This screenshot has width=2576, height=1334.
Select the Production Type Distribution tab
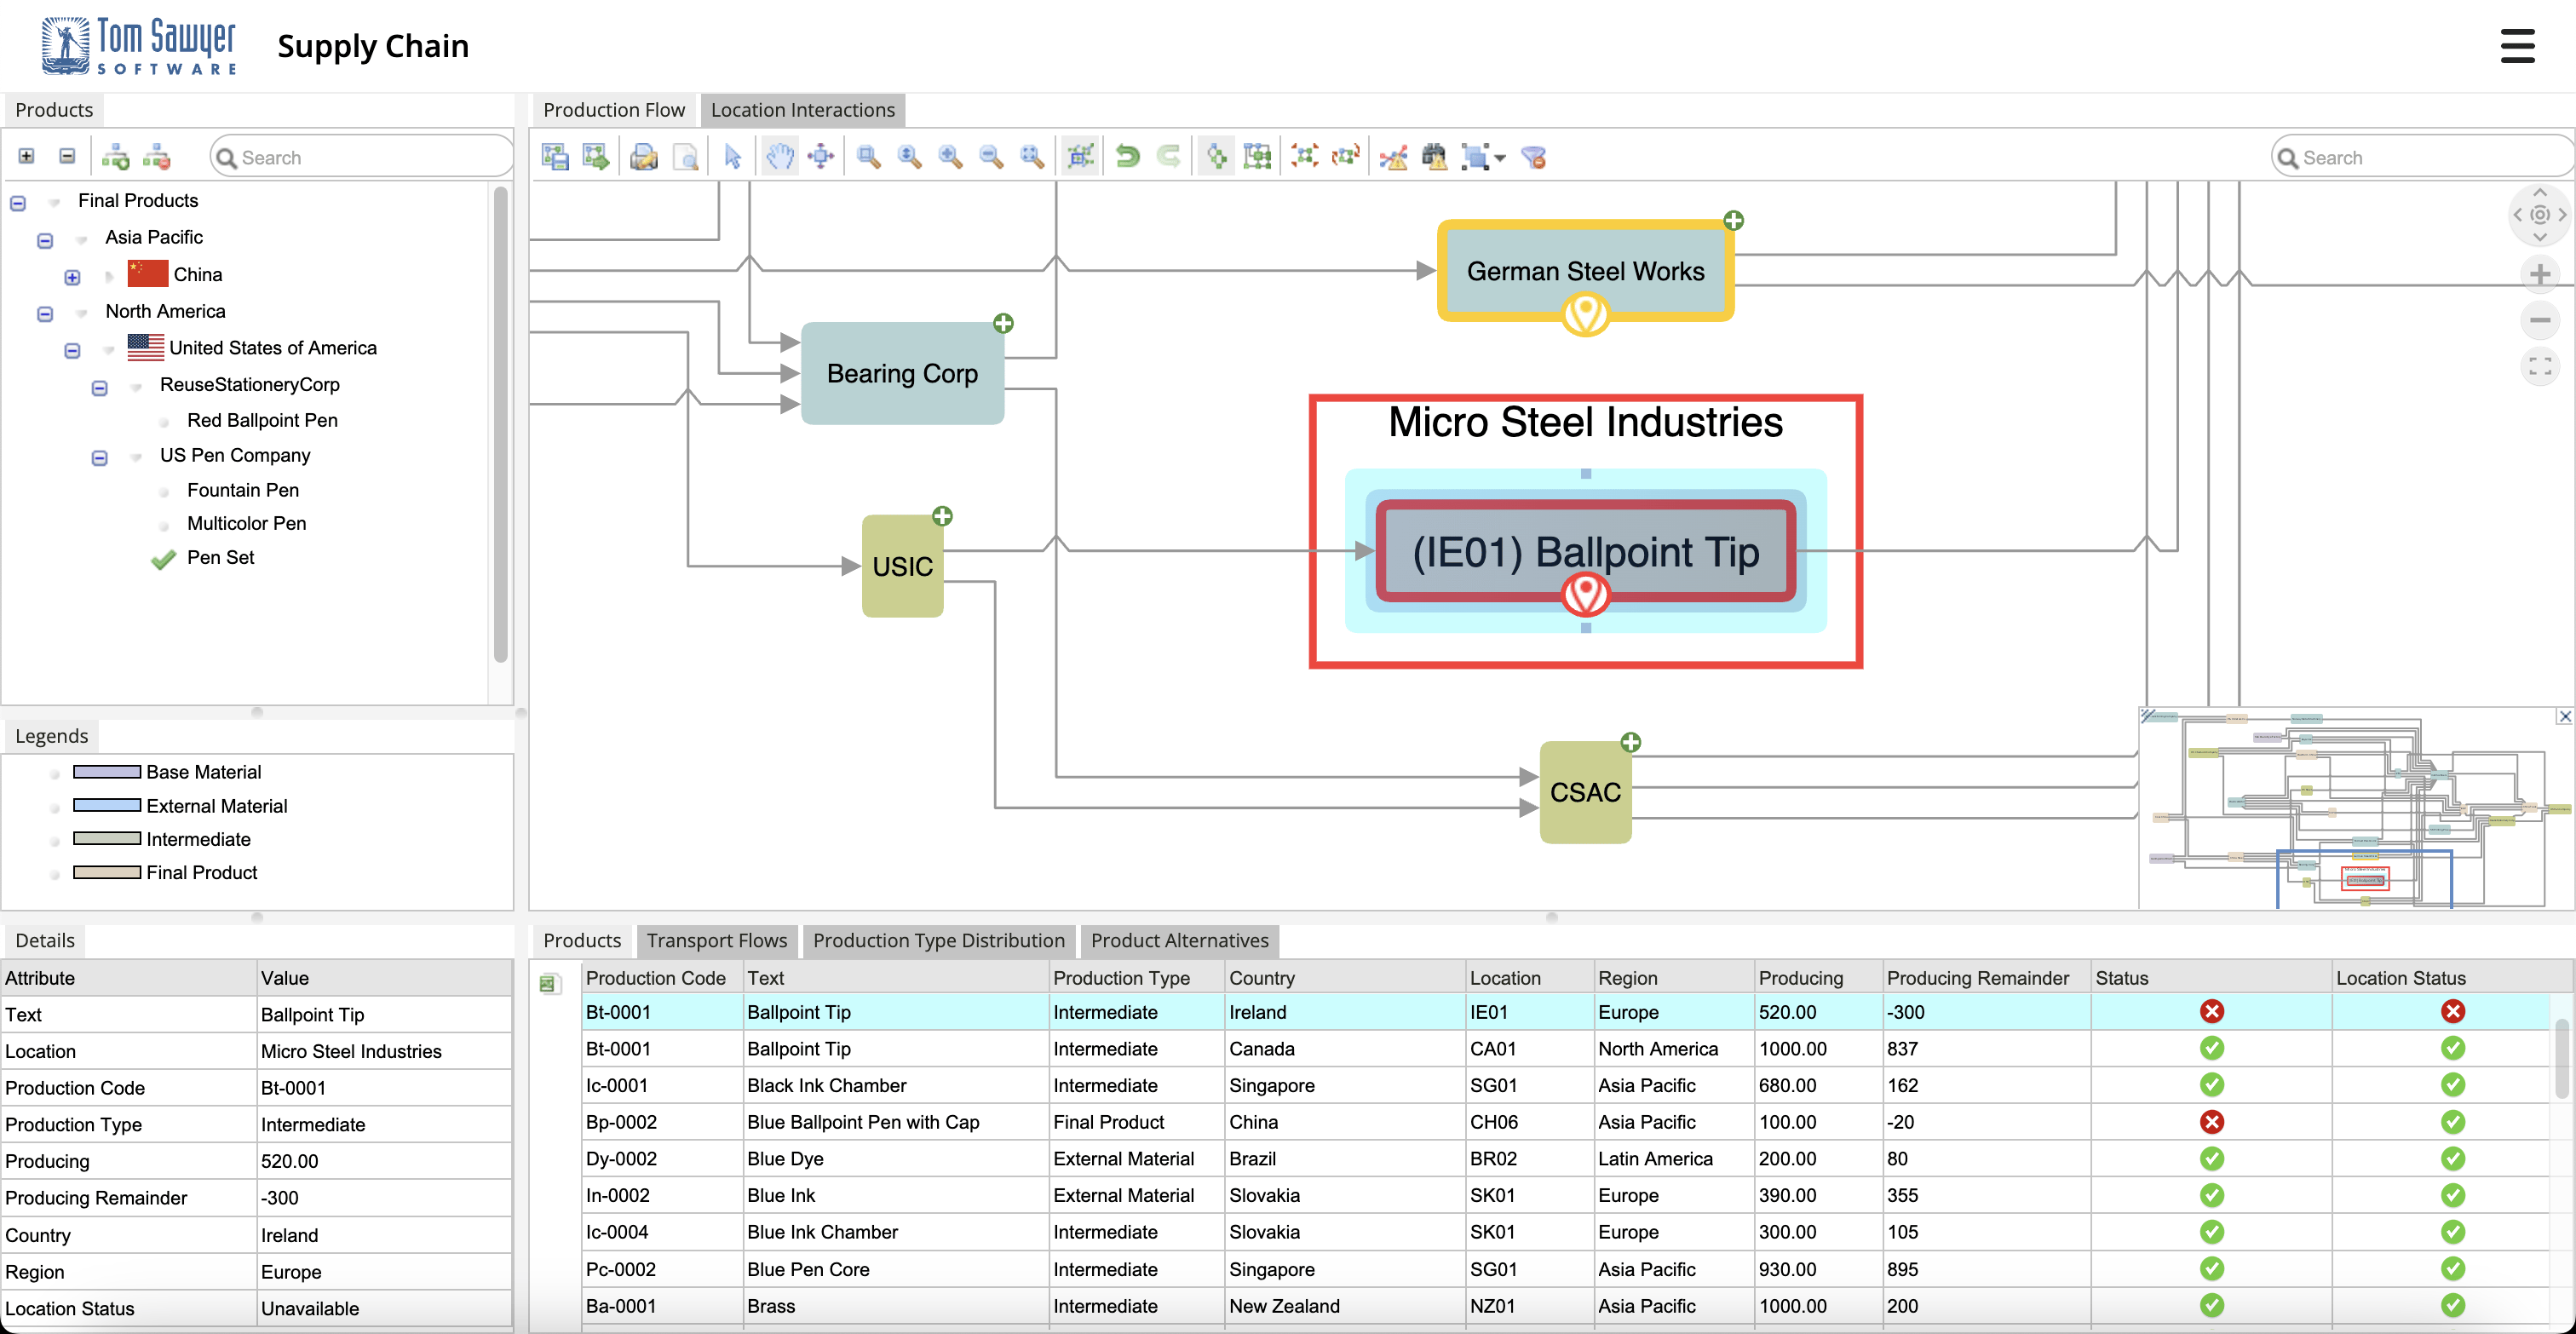click(938, 940)
